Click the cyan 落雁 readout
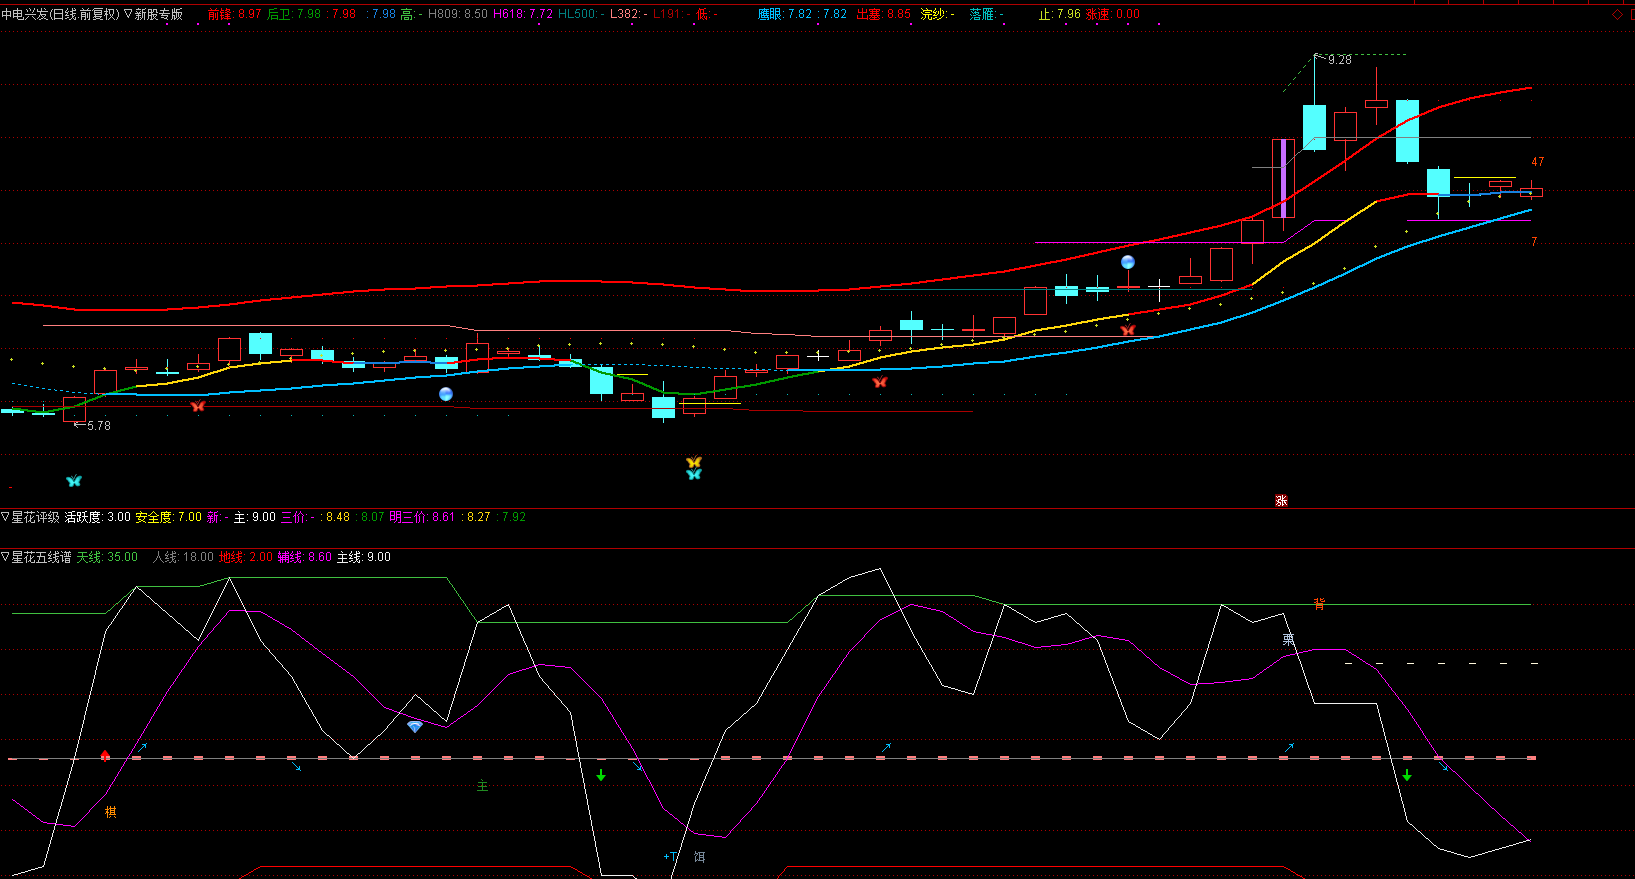Screen dimensions: 1635x879 986,14
